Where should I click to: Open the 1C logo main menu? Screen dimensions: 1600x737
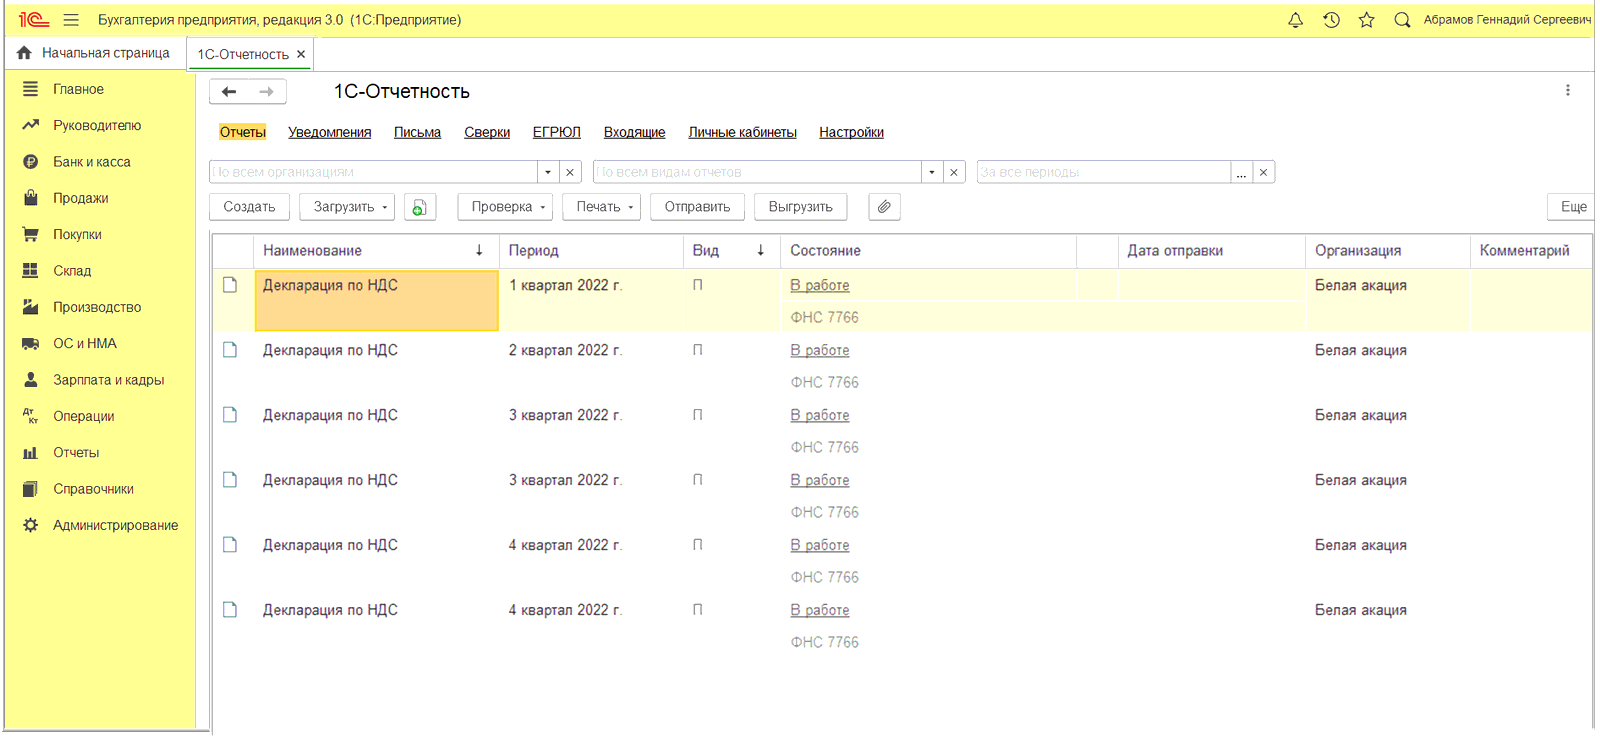point(34,19)
